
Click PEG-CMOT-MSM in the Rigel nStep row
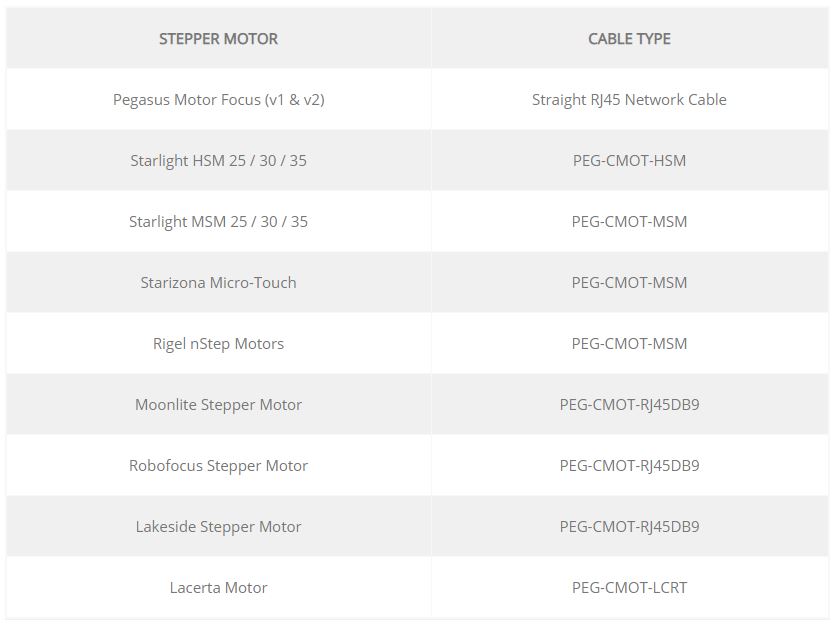pos(629,343)
